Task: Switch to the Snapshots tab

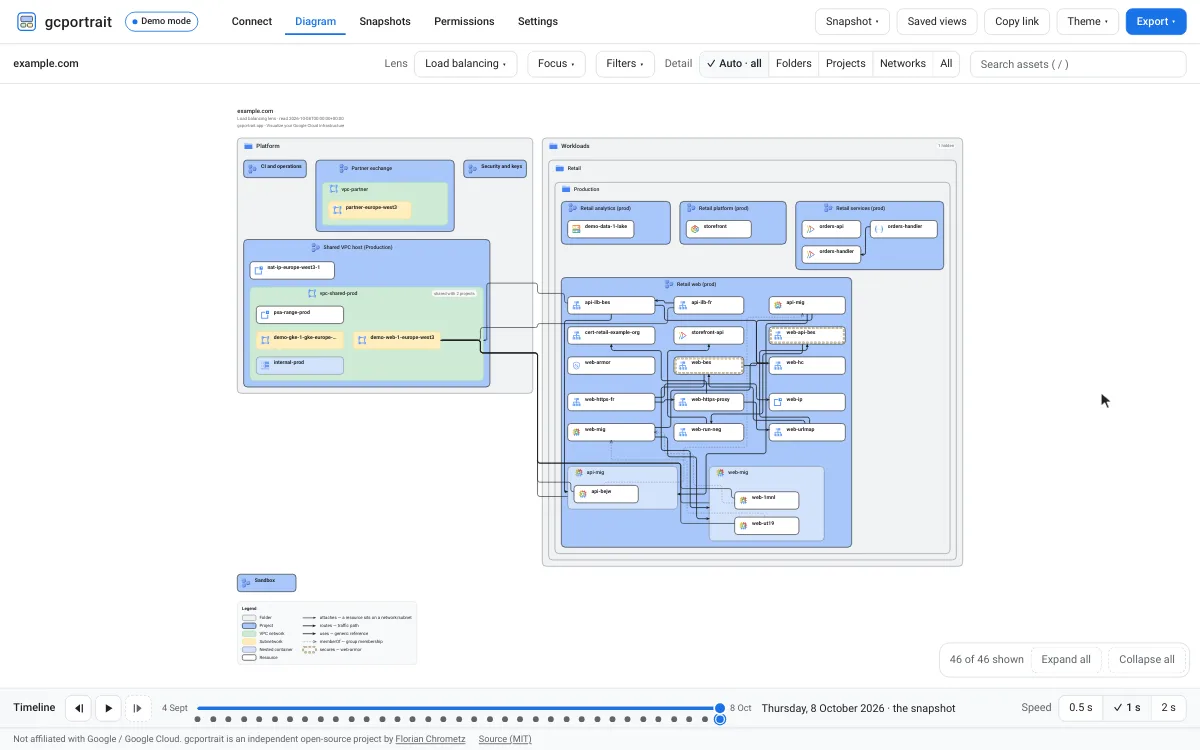Action: pyautogui.click(x=385, y=22)
